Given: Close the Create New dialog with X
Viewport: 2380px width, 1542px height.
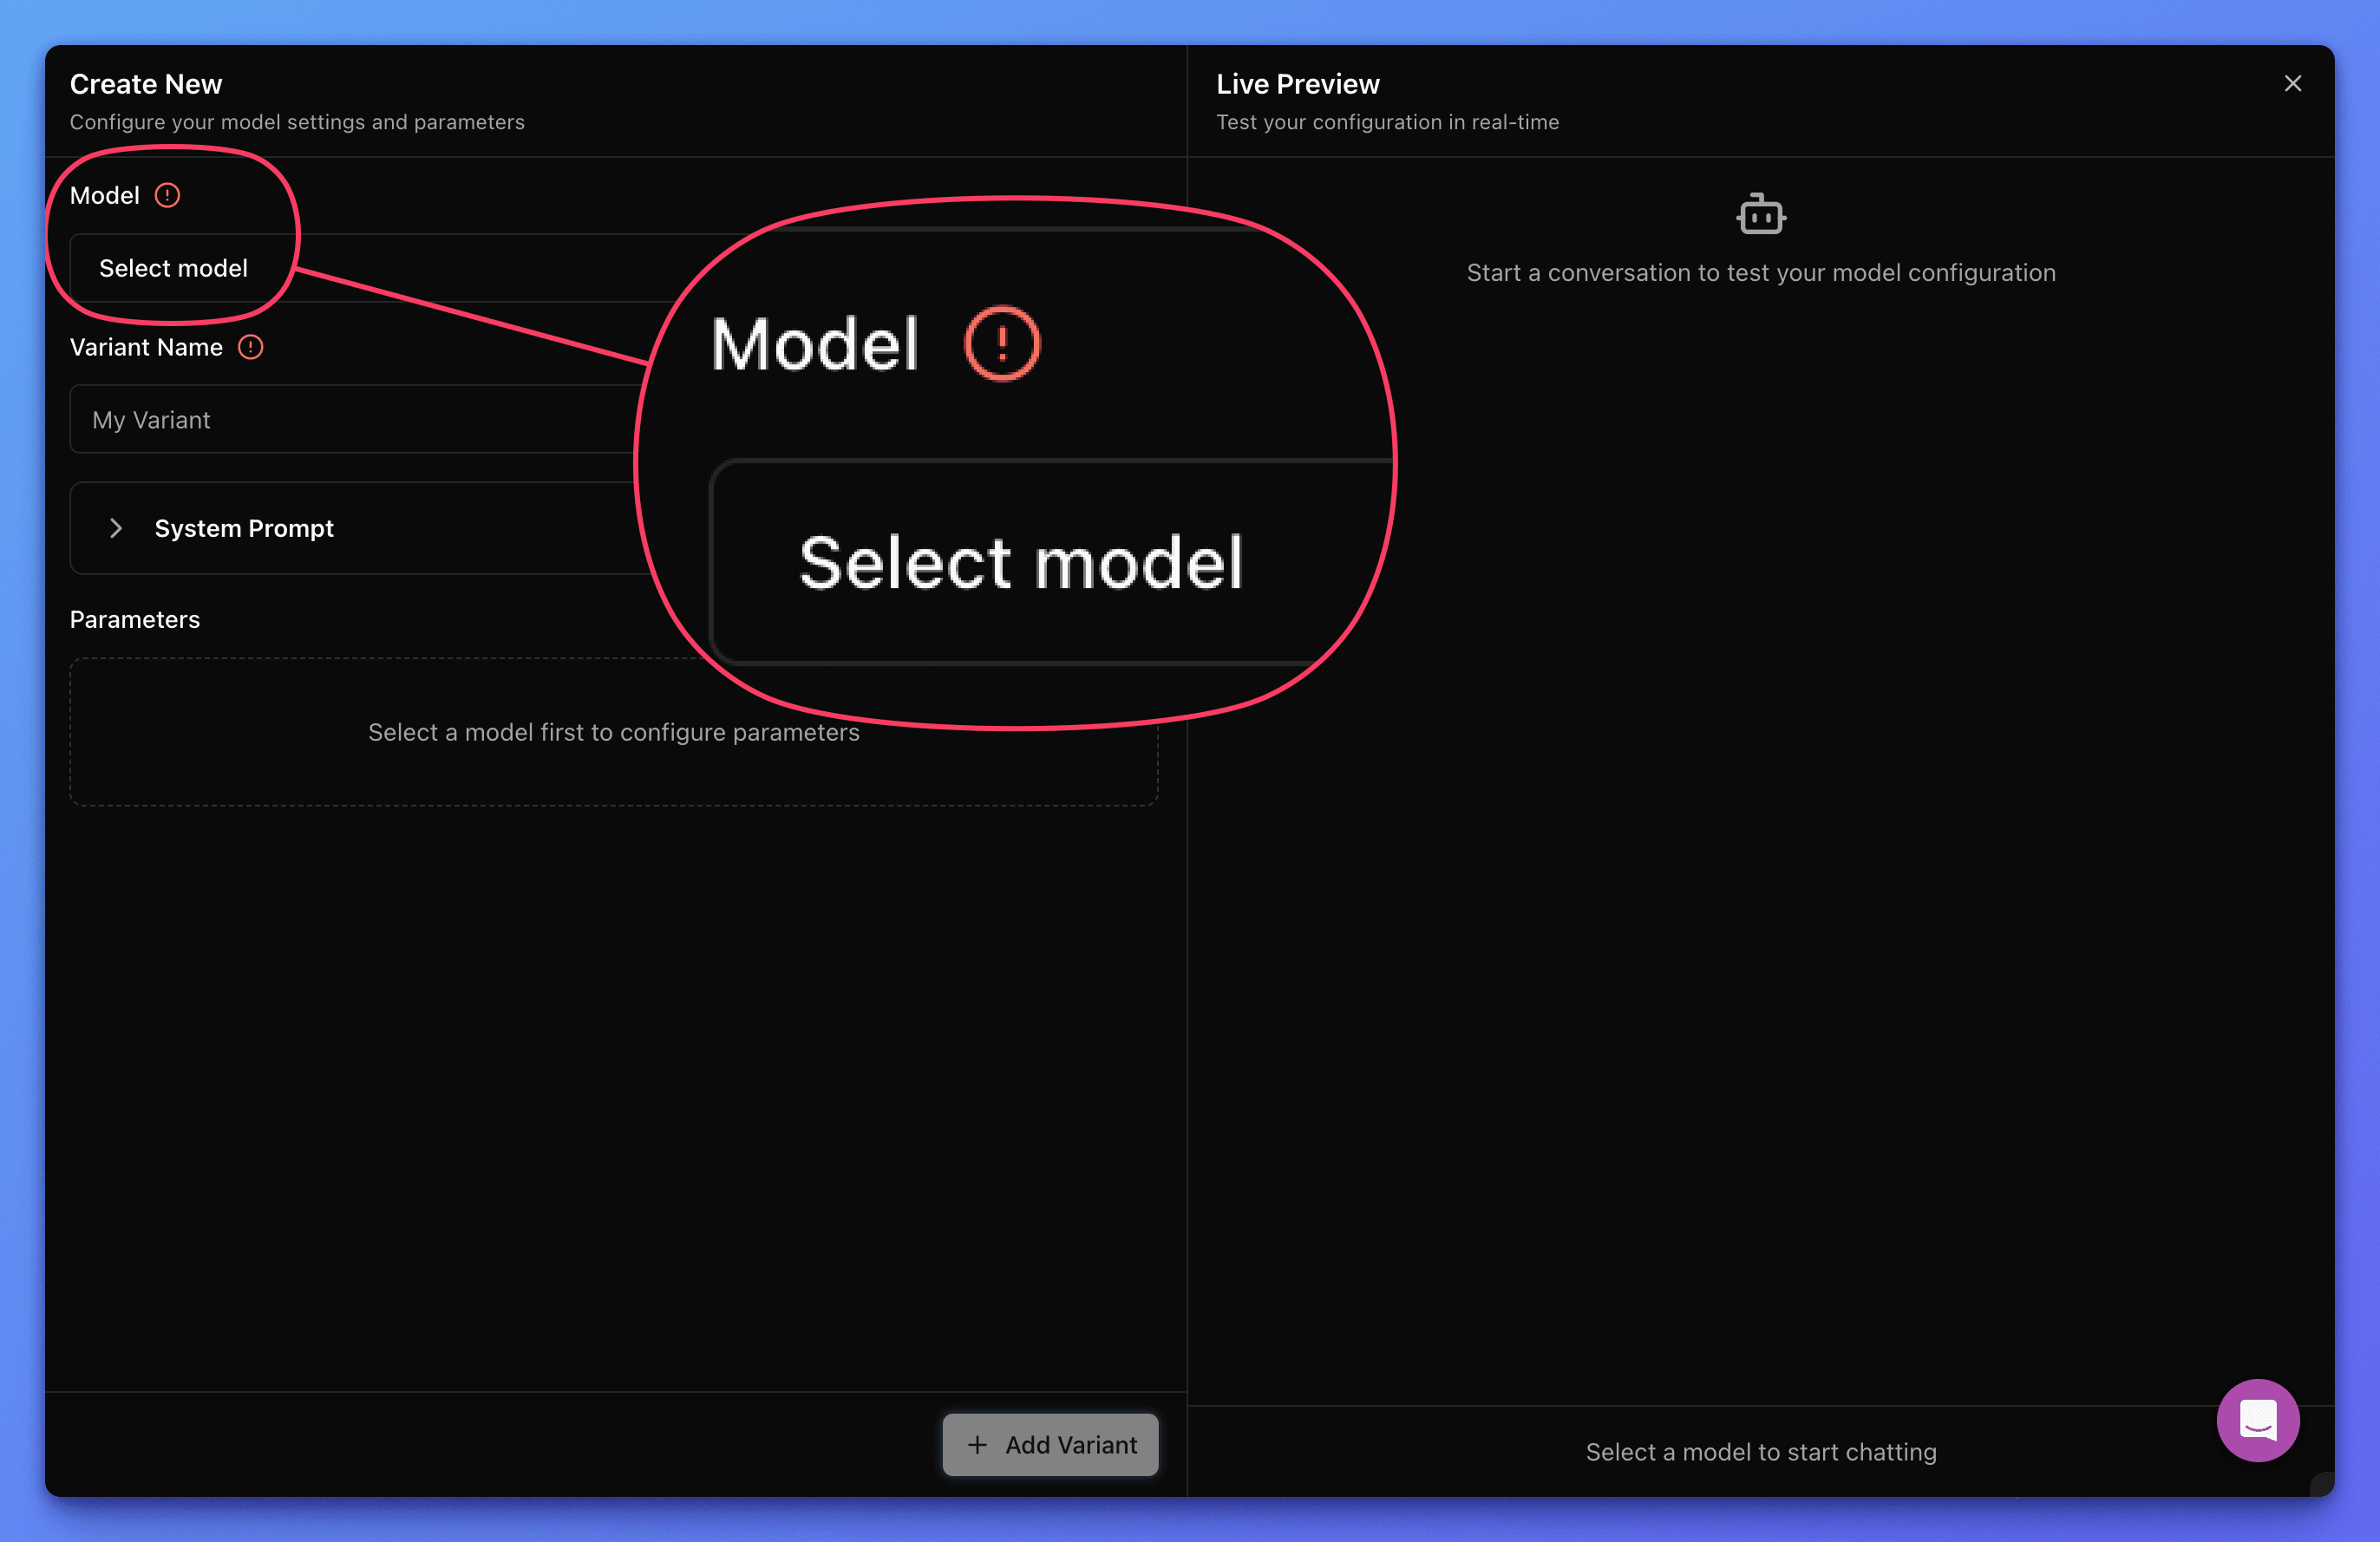Looking at the screenshot, I should (2292, 84).
